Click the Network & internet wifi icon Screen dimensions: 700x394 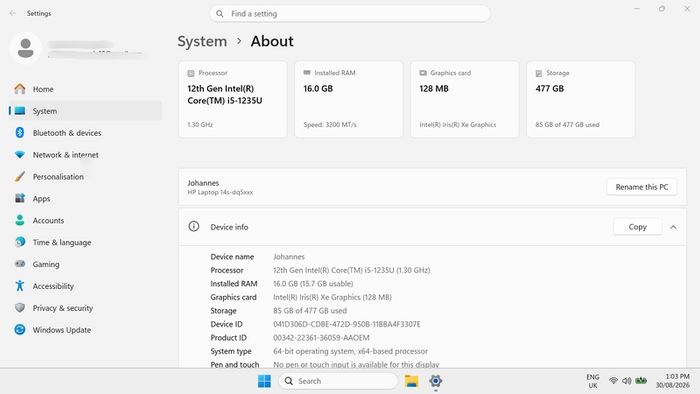tap(20, 154)
